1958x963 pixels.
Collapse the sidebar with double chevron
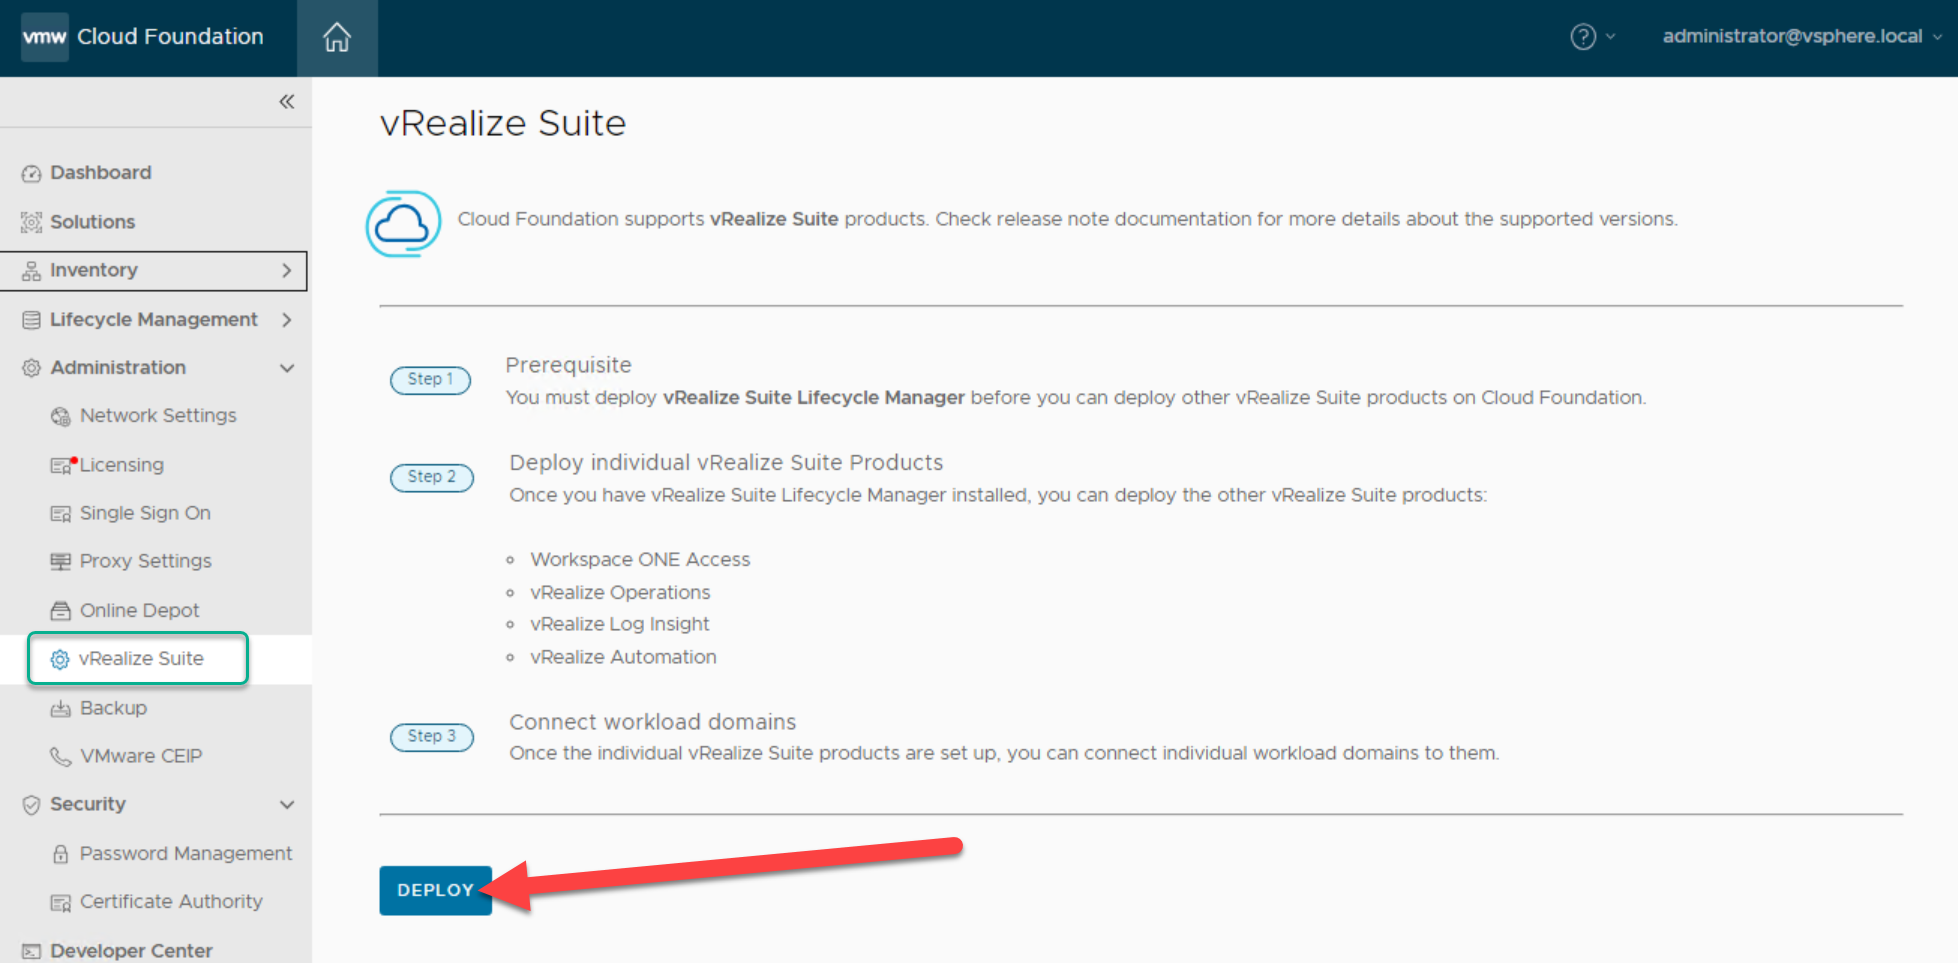click(287, 101)
